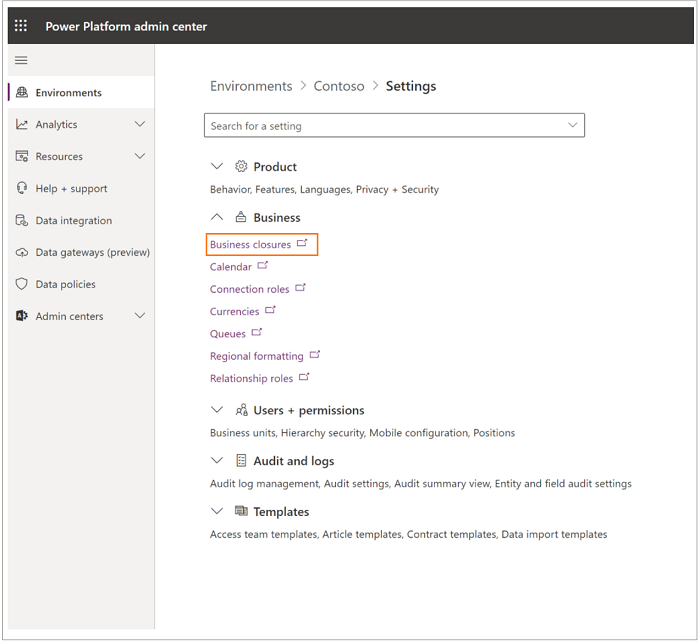Open the Relationship roles link
The width and height of the screenshot is (700, 644).
[x=251, y=378]
